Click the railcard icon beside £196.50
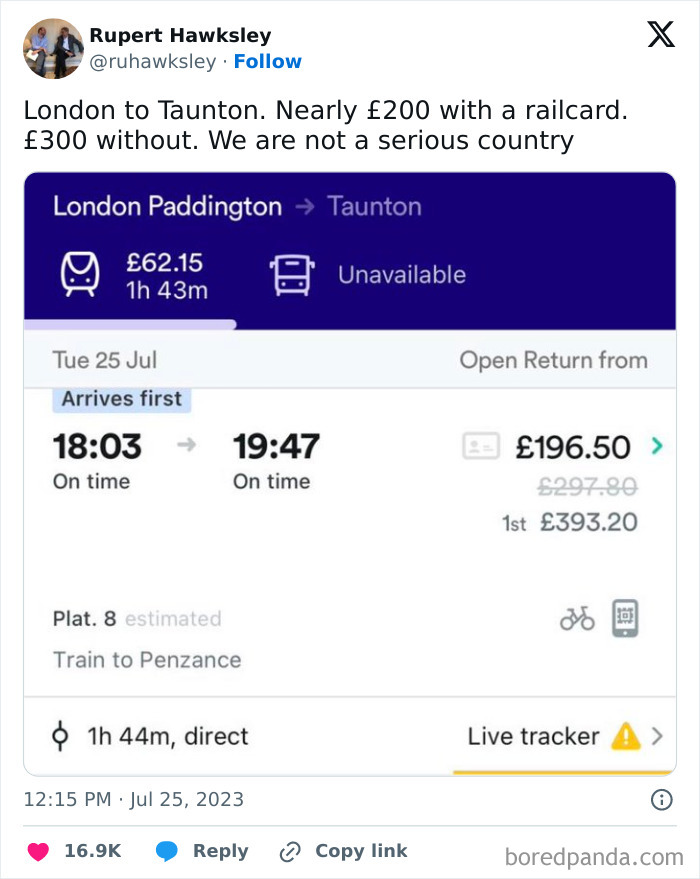 [x=480, y=446]
